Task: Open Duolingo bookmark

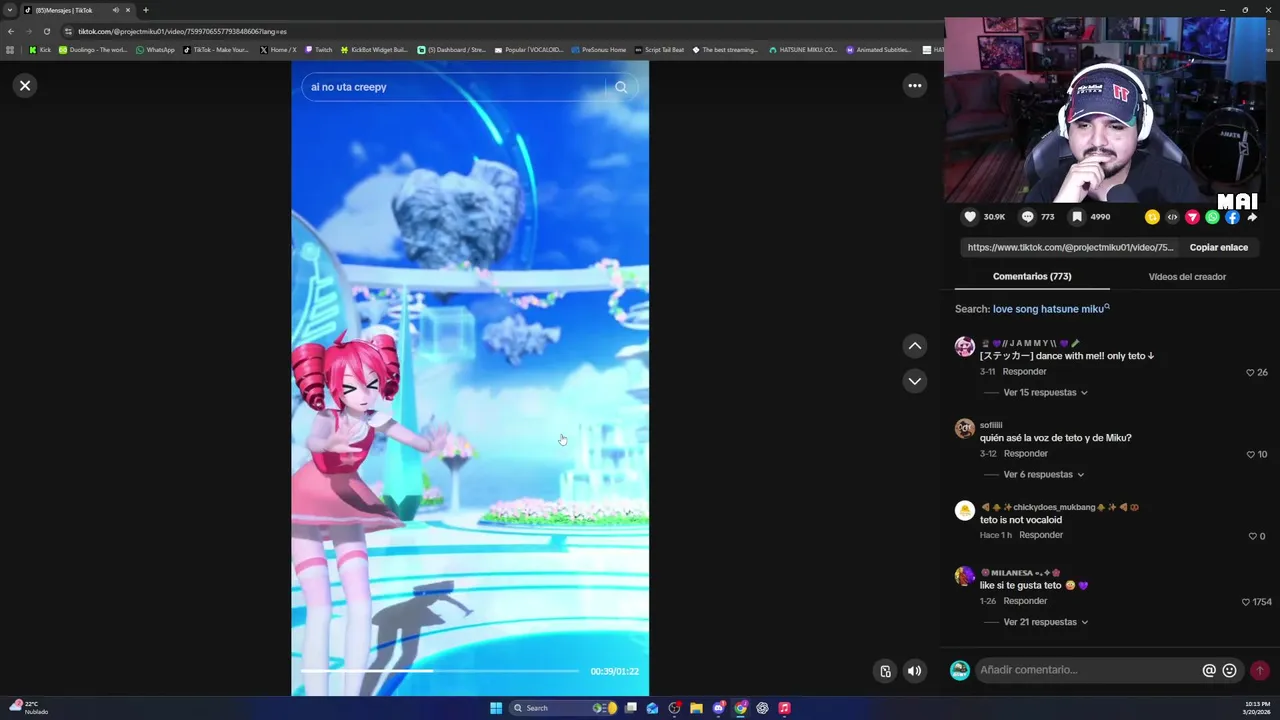Action: click(x=93, y=49)
